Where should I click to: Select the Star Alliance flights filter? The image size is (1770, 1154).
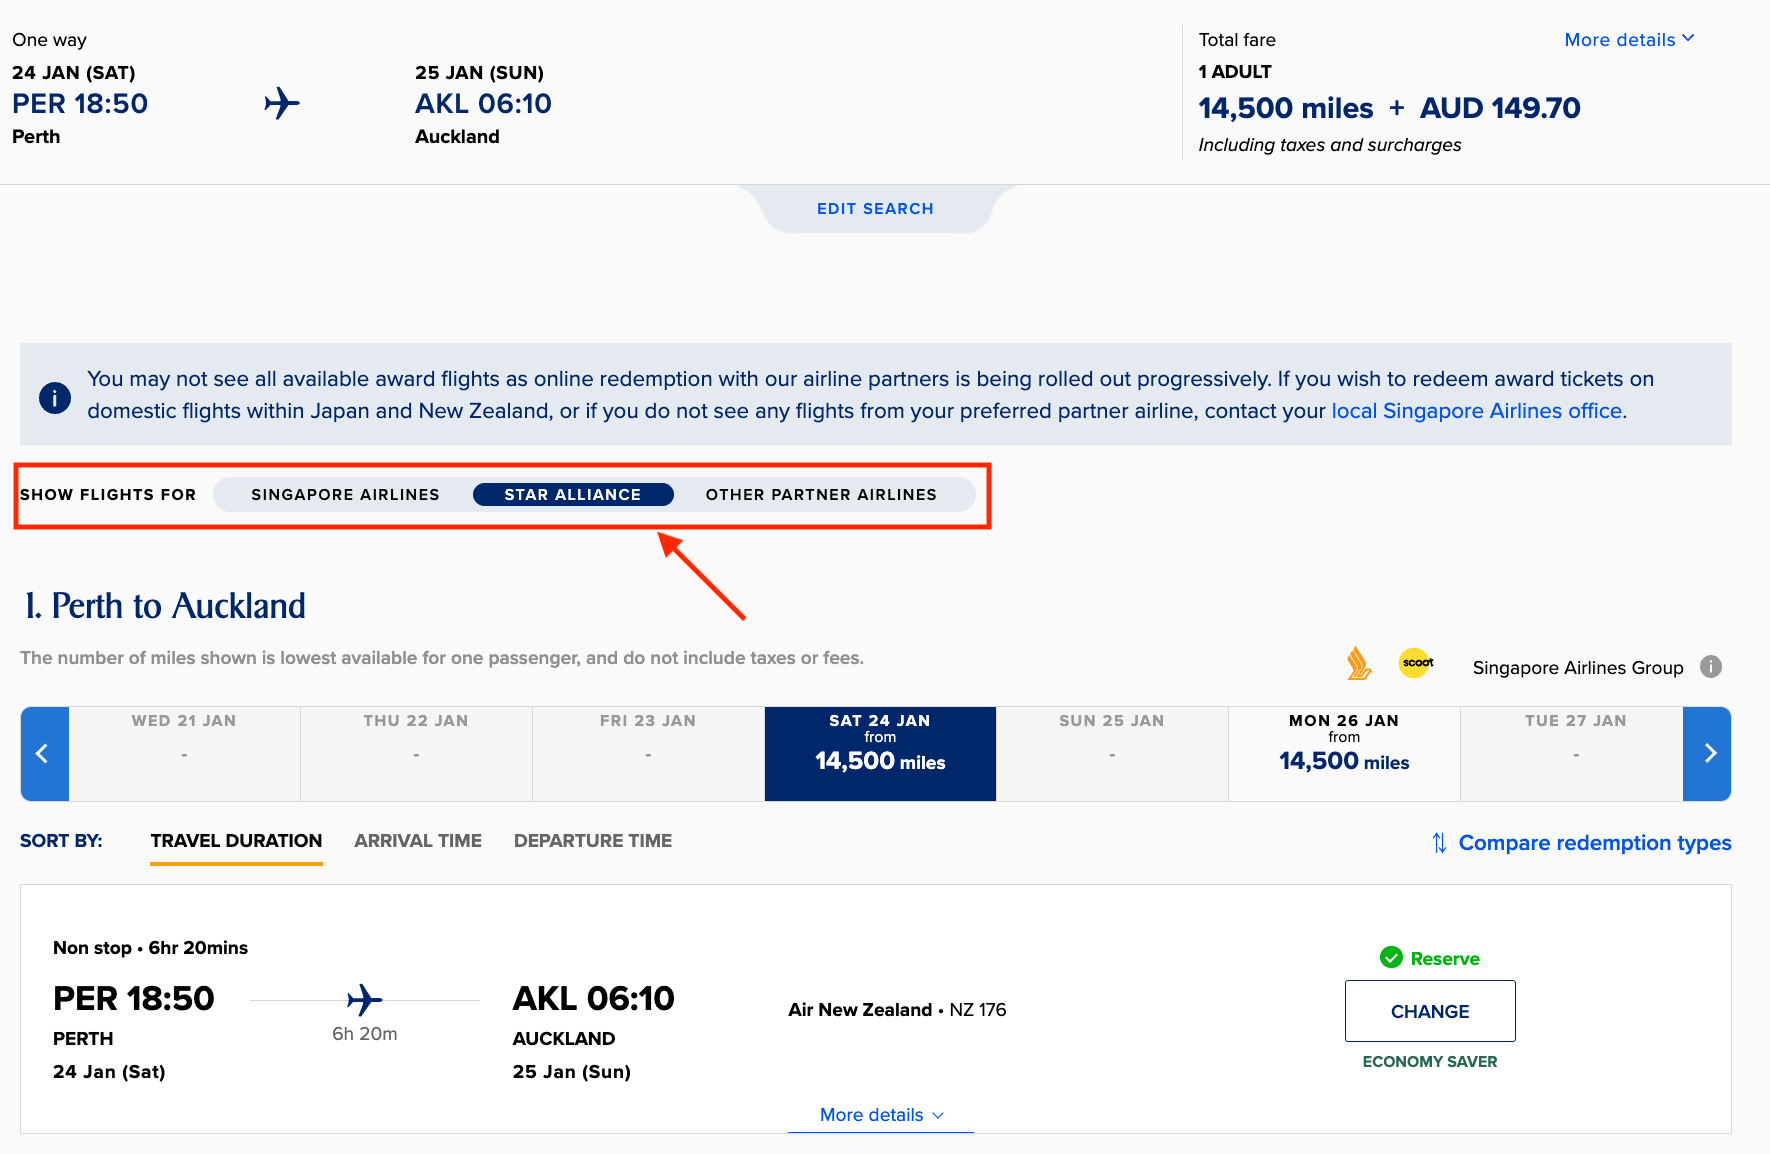(572, 495)
